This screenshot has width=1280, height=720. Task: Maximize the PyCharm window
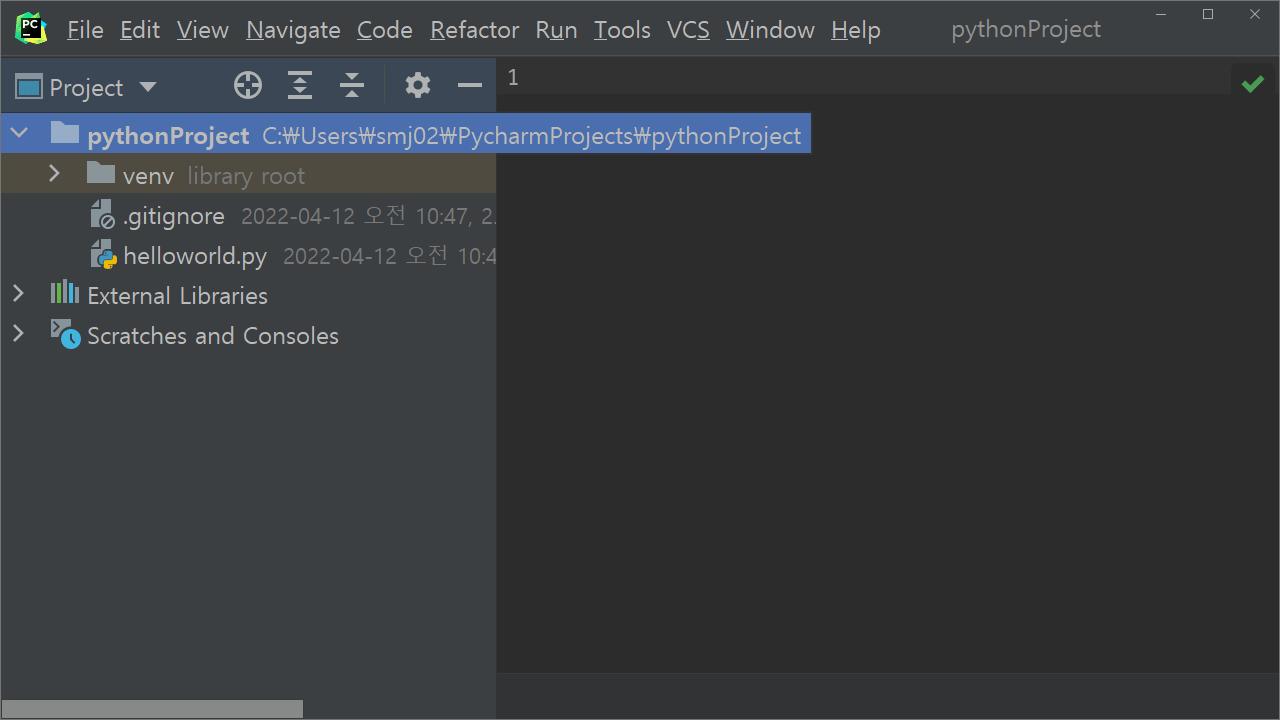point(1208,14)
